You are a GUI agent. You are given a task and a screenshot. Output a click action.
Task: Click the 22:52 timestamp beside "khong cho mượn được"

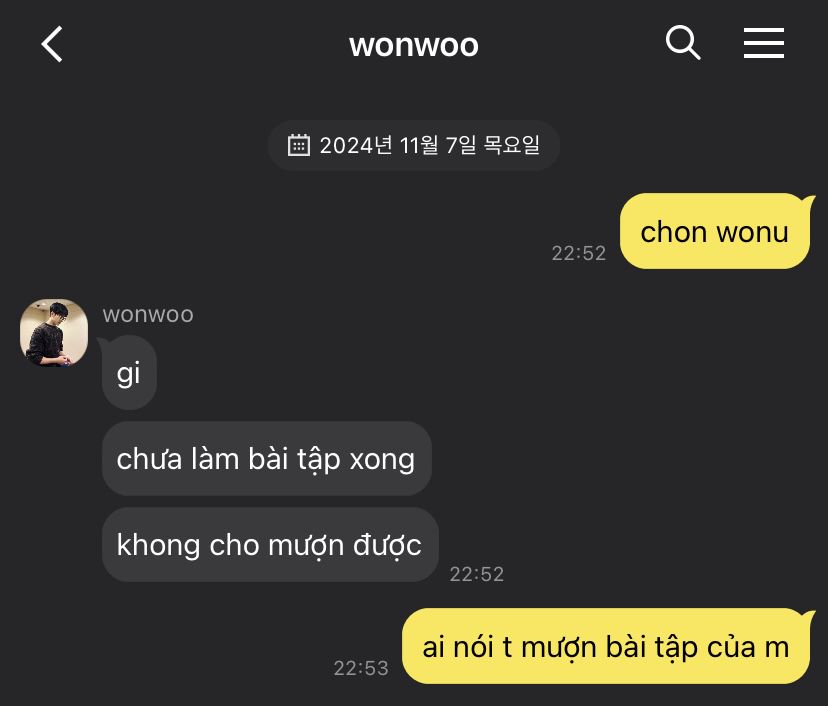point(477,574)
